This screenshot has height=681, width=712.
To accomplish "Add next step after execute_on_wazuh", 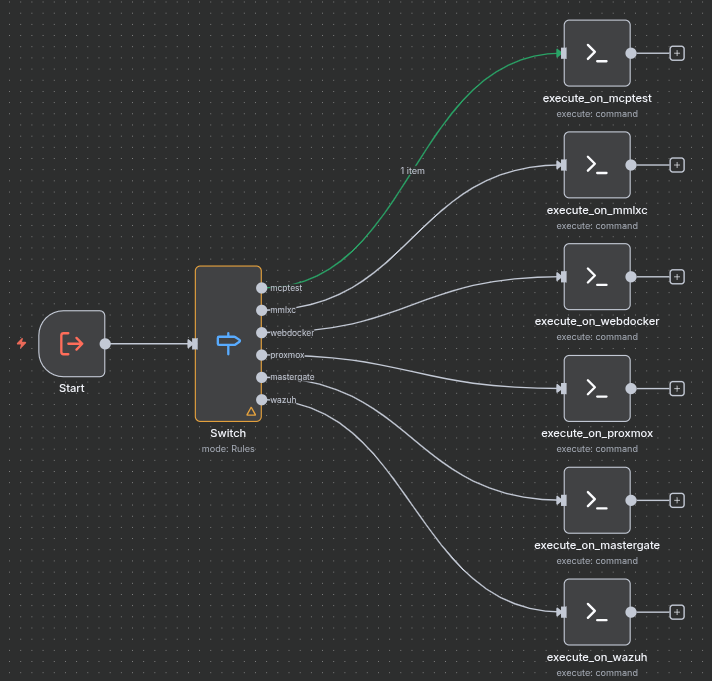I will (x=677, y=612).
